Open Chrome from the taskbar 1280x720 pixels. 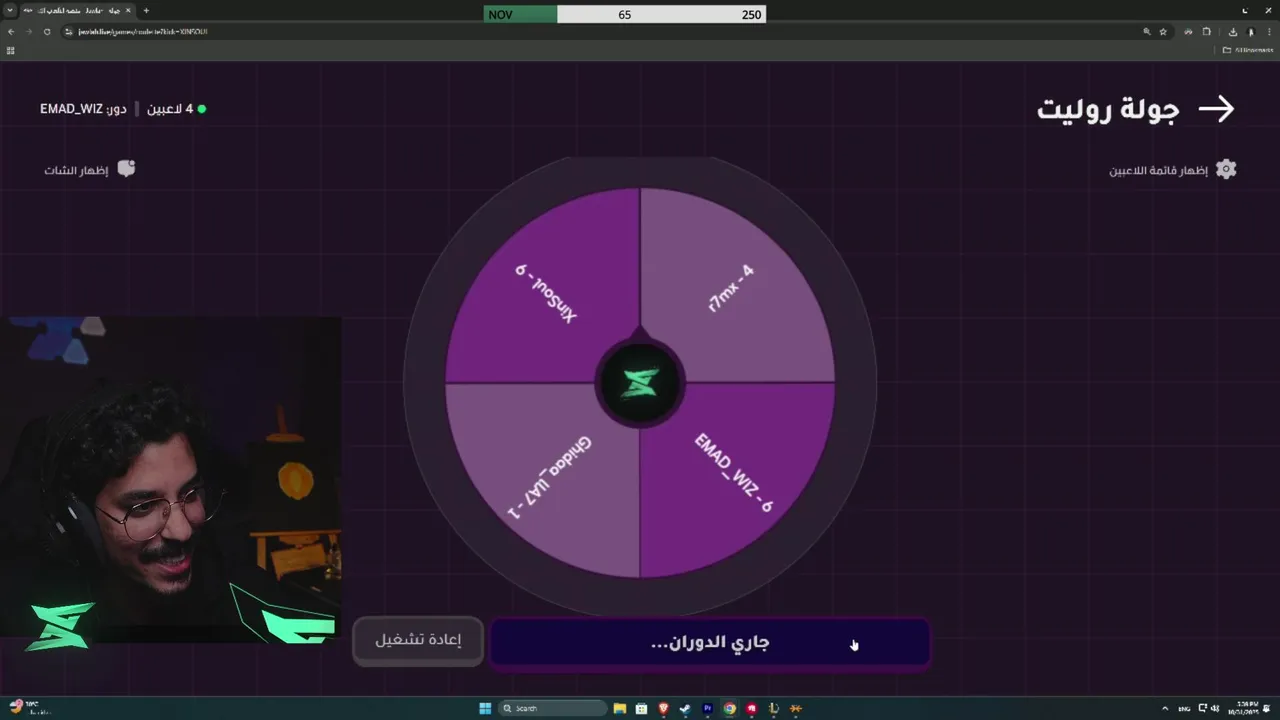tap(730, 708)
